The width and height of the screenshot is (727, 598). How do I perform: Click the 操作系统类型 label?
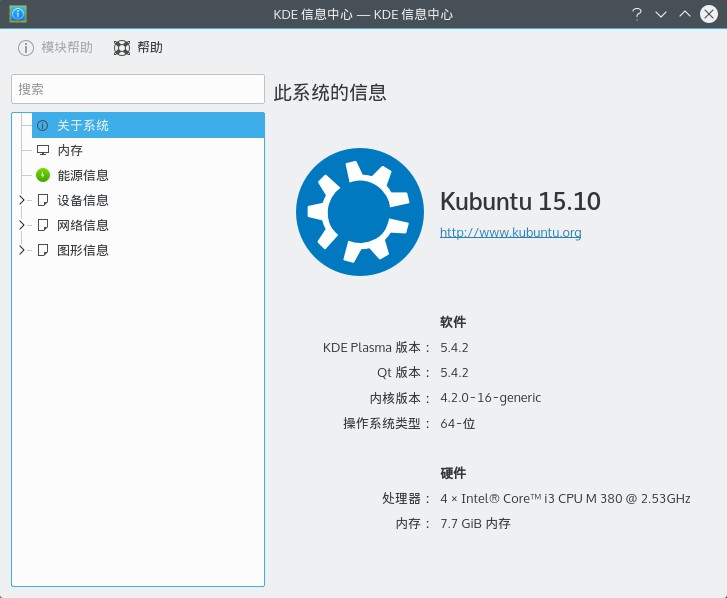[387, 423]
